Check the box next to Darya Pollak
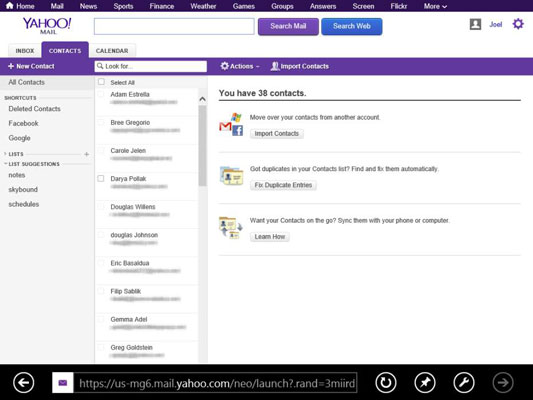The height and width of the screenshot is (400, 533). [x=101, y=178]
